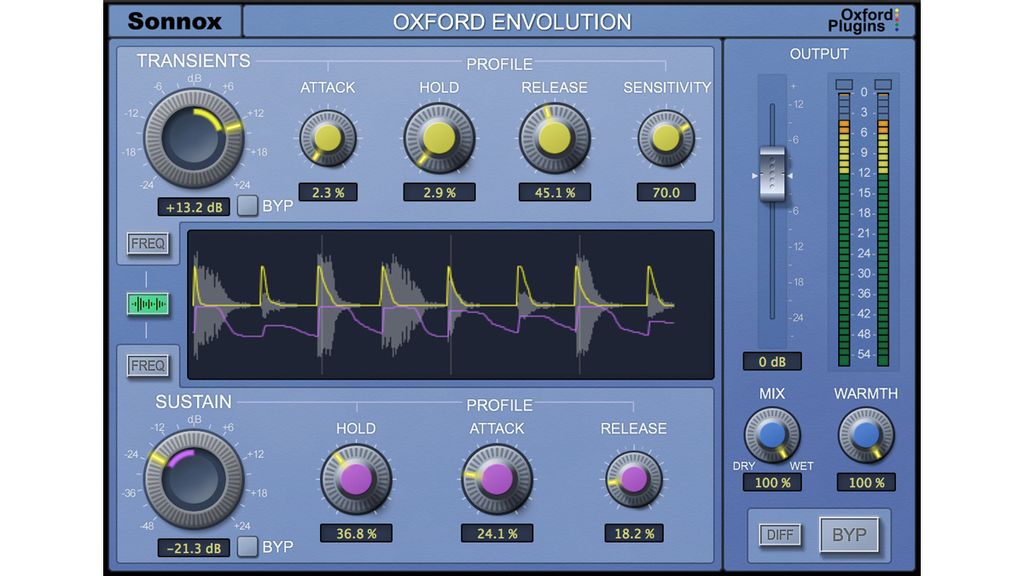
Task: Enable BYP for the Sustain section
Action: [x=249, y=547]
